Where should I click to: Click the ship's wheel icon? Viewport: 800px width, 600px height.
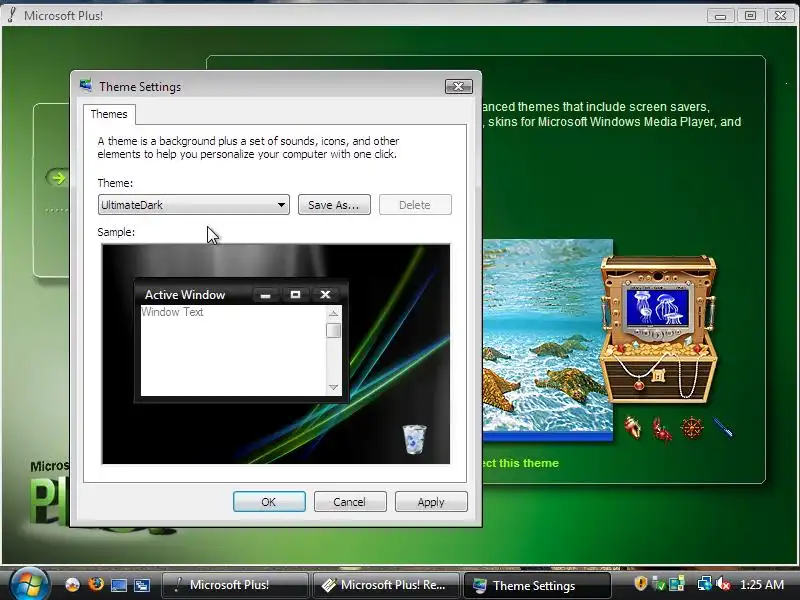(x=692, y=428)
